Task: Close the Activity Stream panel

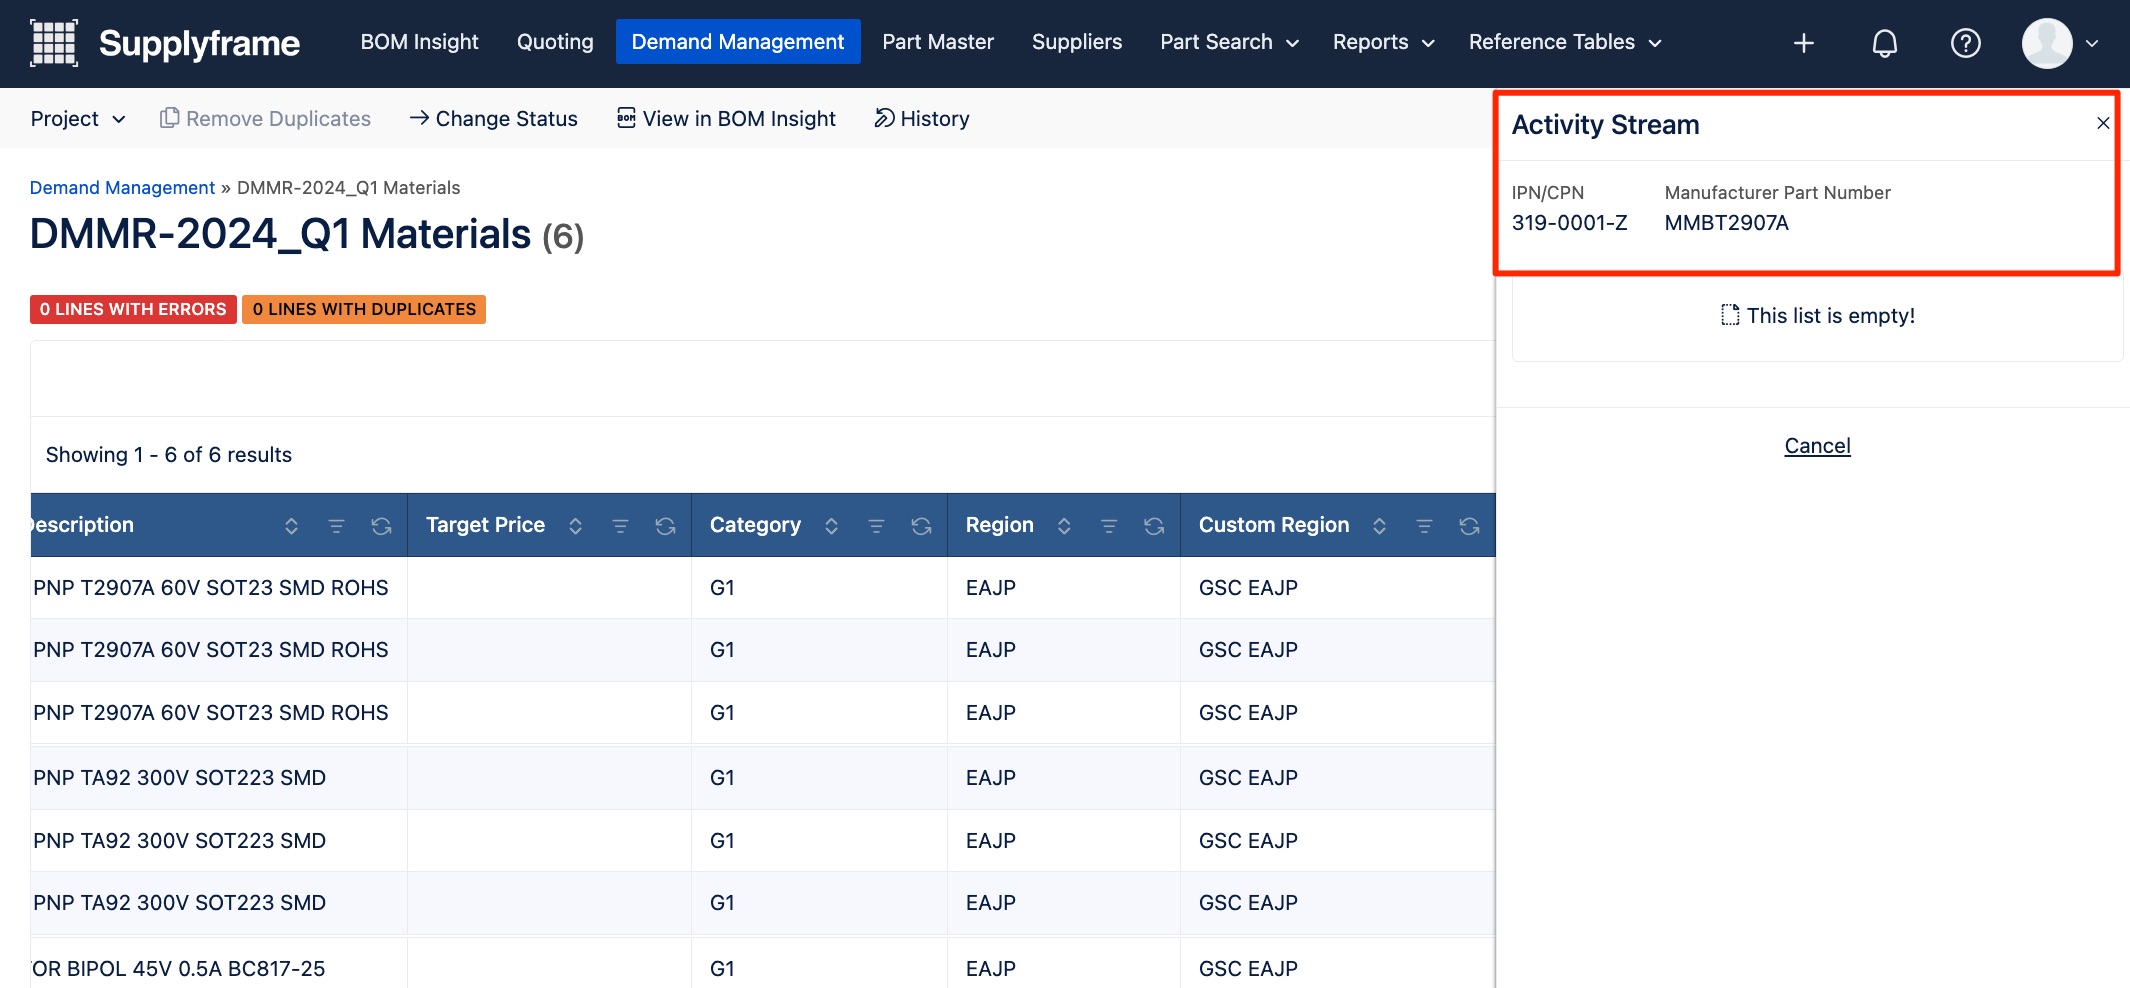Action: pyautogui.click(x=2103, y=123)
